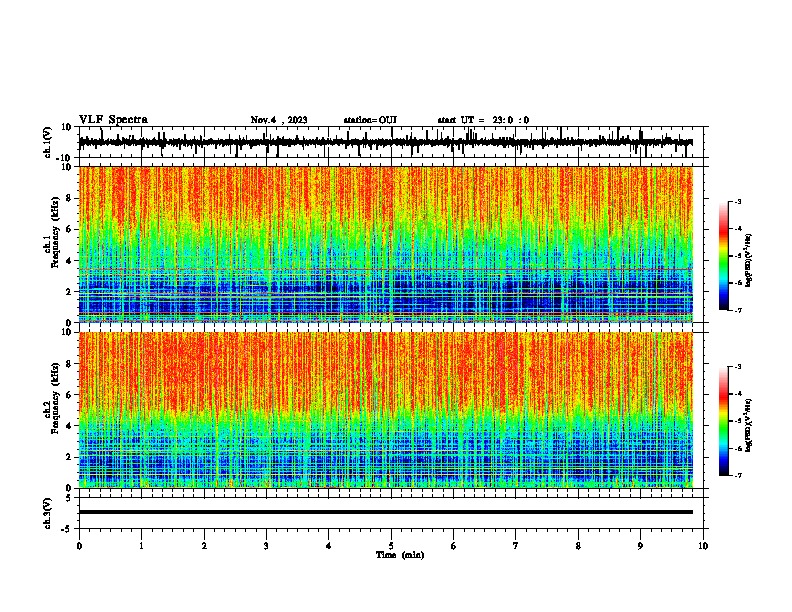Click the "6" kHz tick on ch.2 frequency axis
This screenshot has width=792, height=612.
pyautogui.click(x=70, y=395)
